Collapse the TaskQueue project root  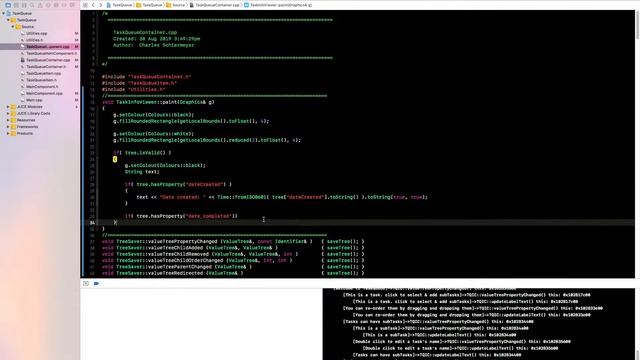click(x=4, y=13)
